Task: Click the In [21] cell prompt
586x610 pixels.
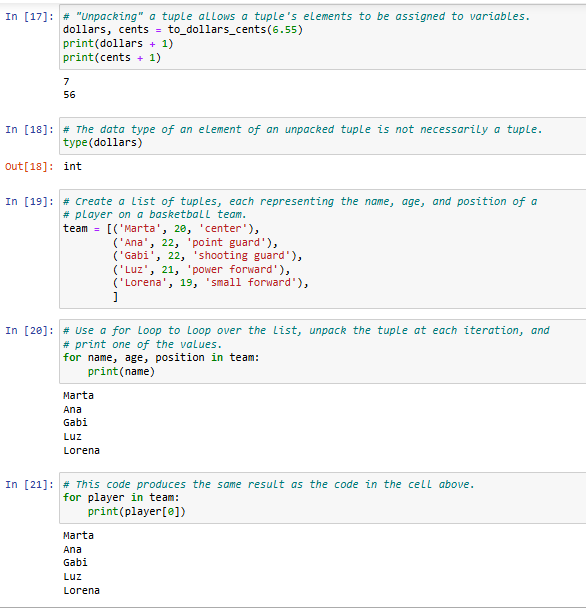Action: coord(29,485)
